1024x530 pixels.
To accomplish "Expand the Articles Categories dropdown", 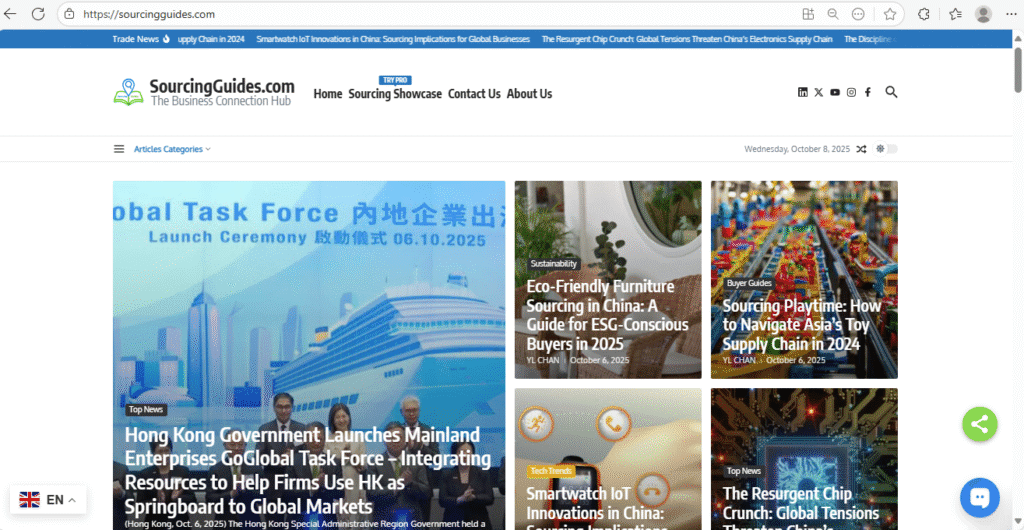I will (172, 149).
